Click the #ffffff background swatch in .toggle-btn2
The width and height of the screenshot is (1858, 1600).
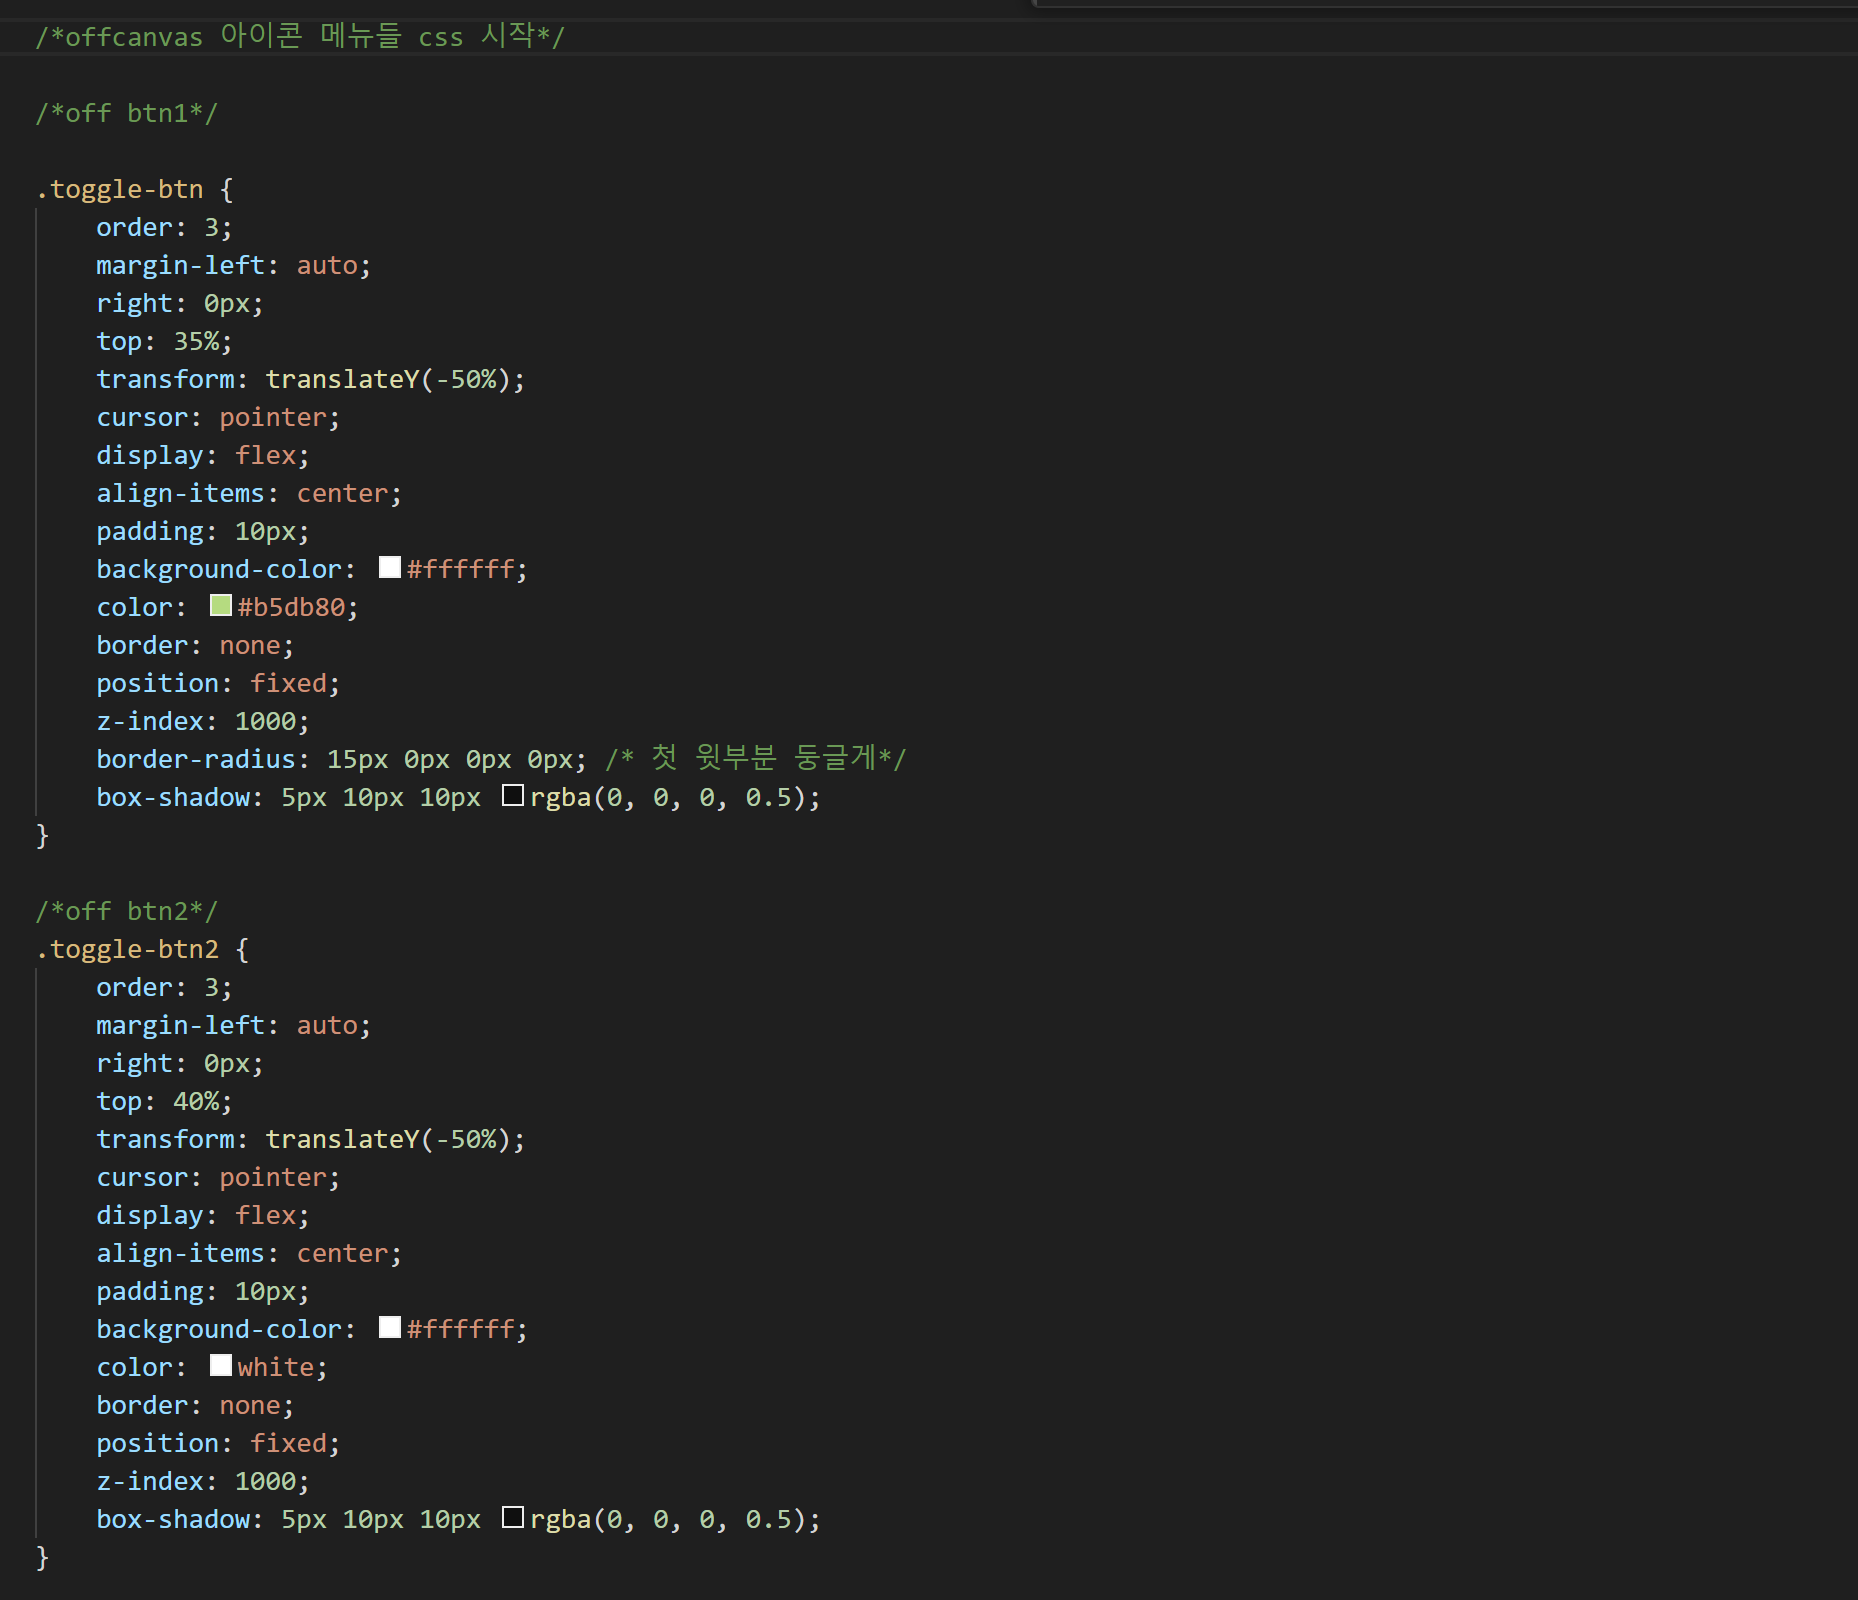tap(389, 1327)
